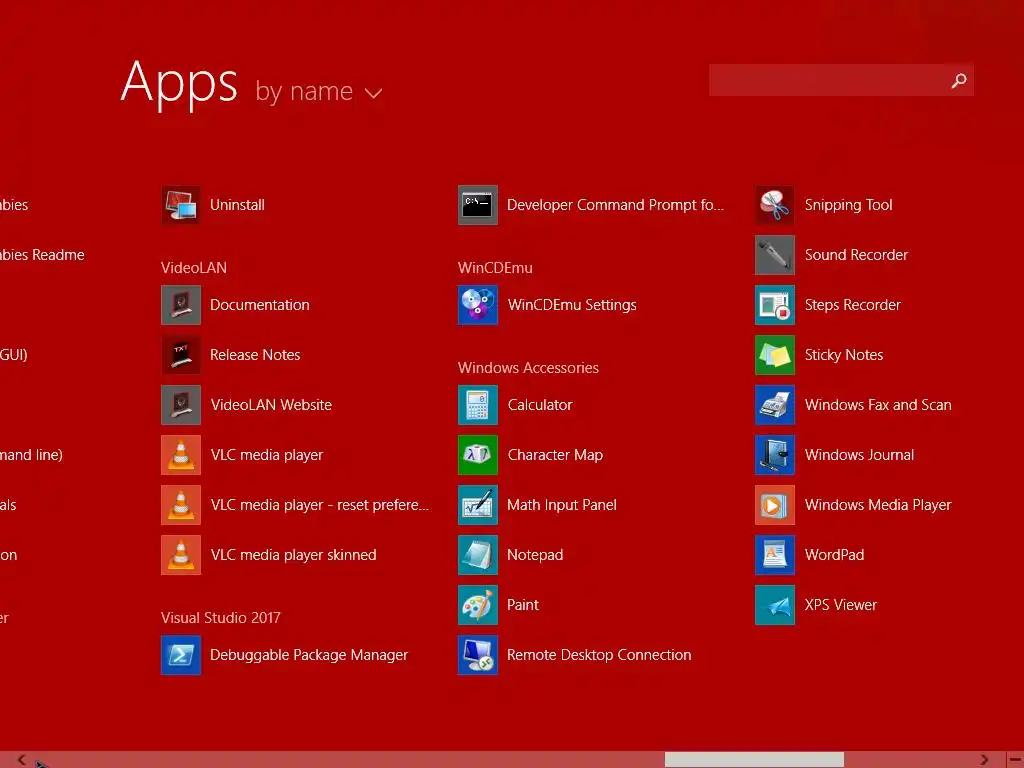Viewport: 1024px width, 768px height.
Task: Open Windows Journal icon
Action: [775, 455]
